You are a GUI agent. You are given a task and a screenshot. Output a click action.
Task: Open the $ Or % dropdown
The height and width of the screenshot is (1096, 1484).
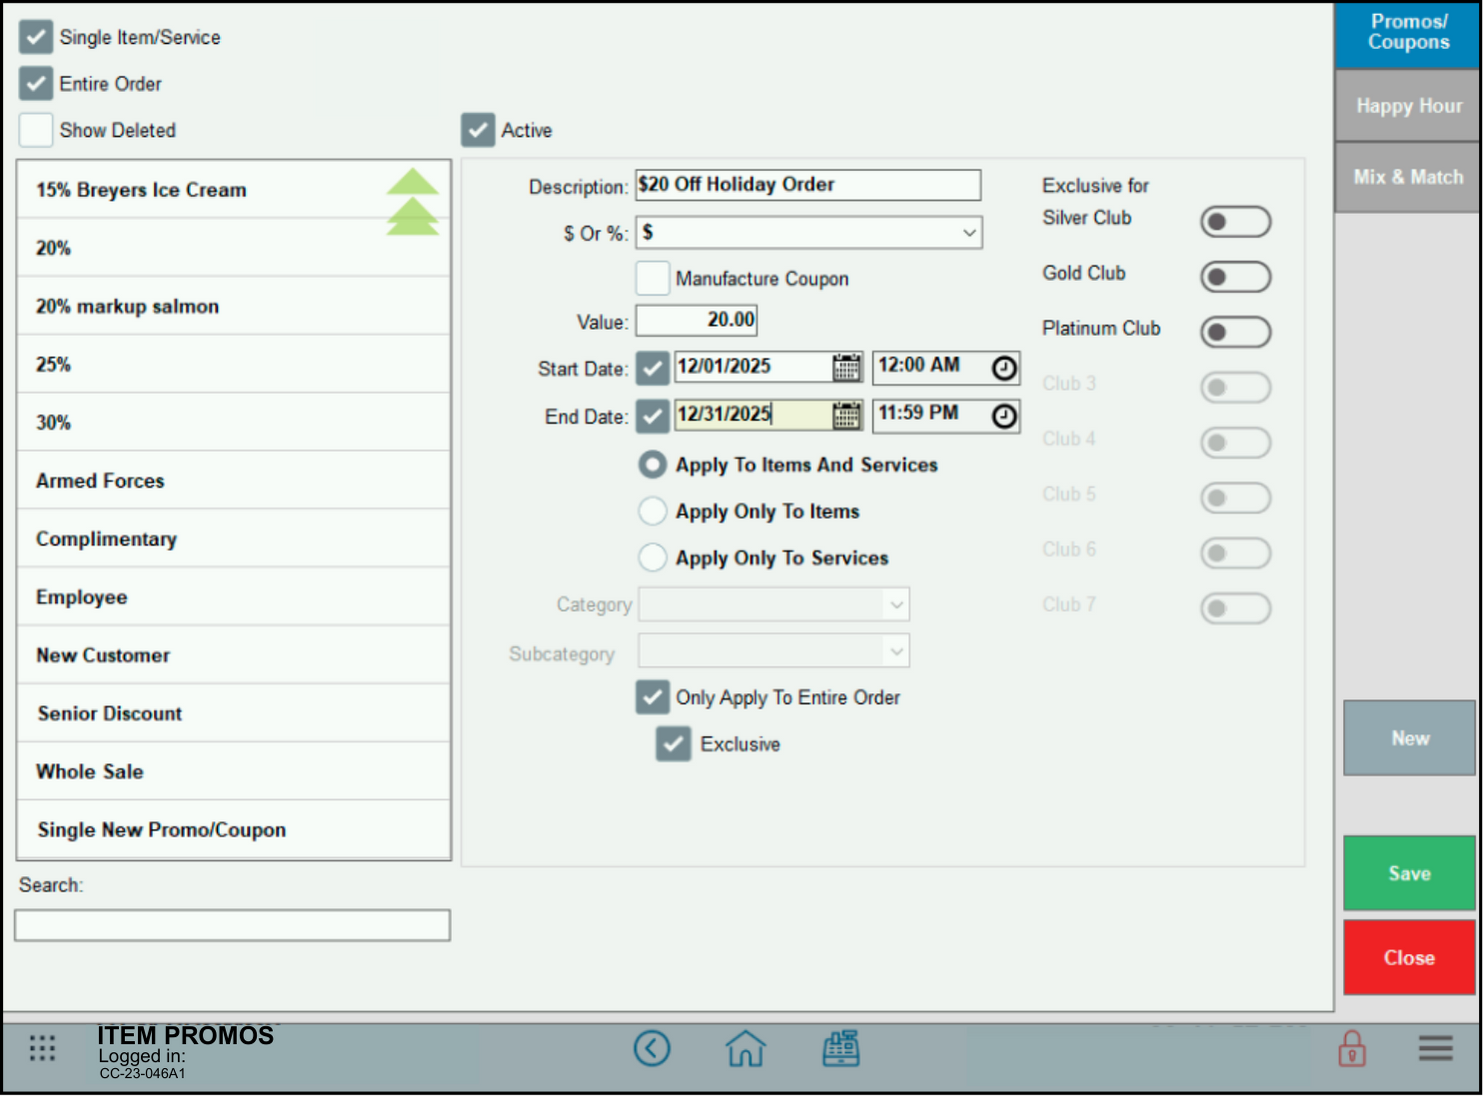pos(809,232)
